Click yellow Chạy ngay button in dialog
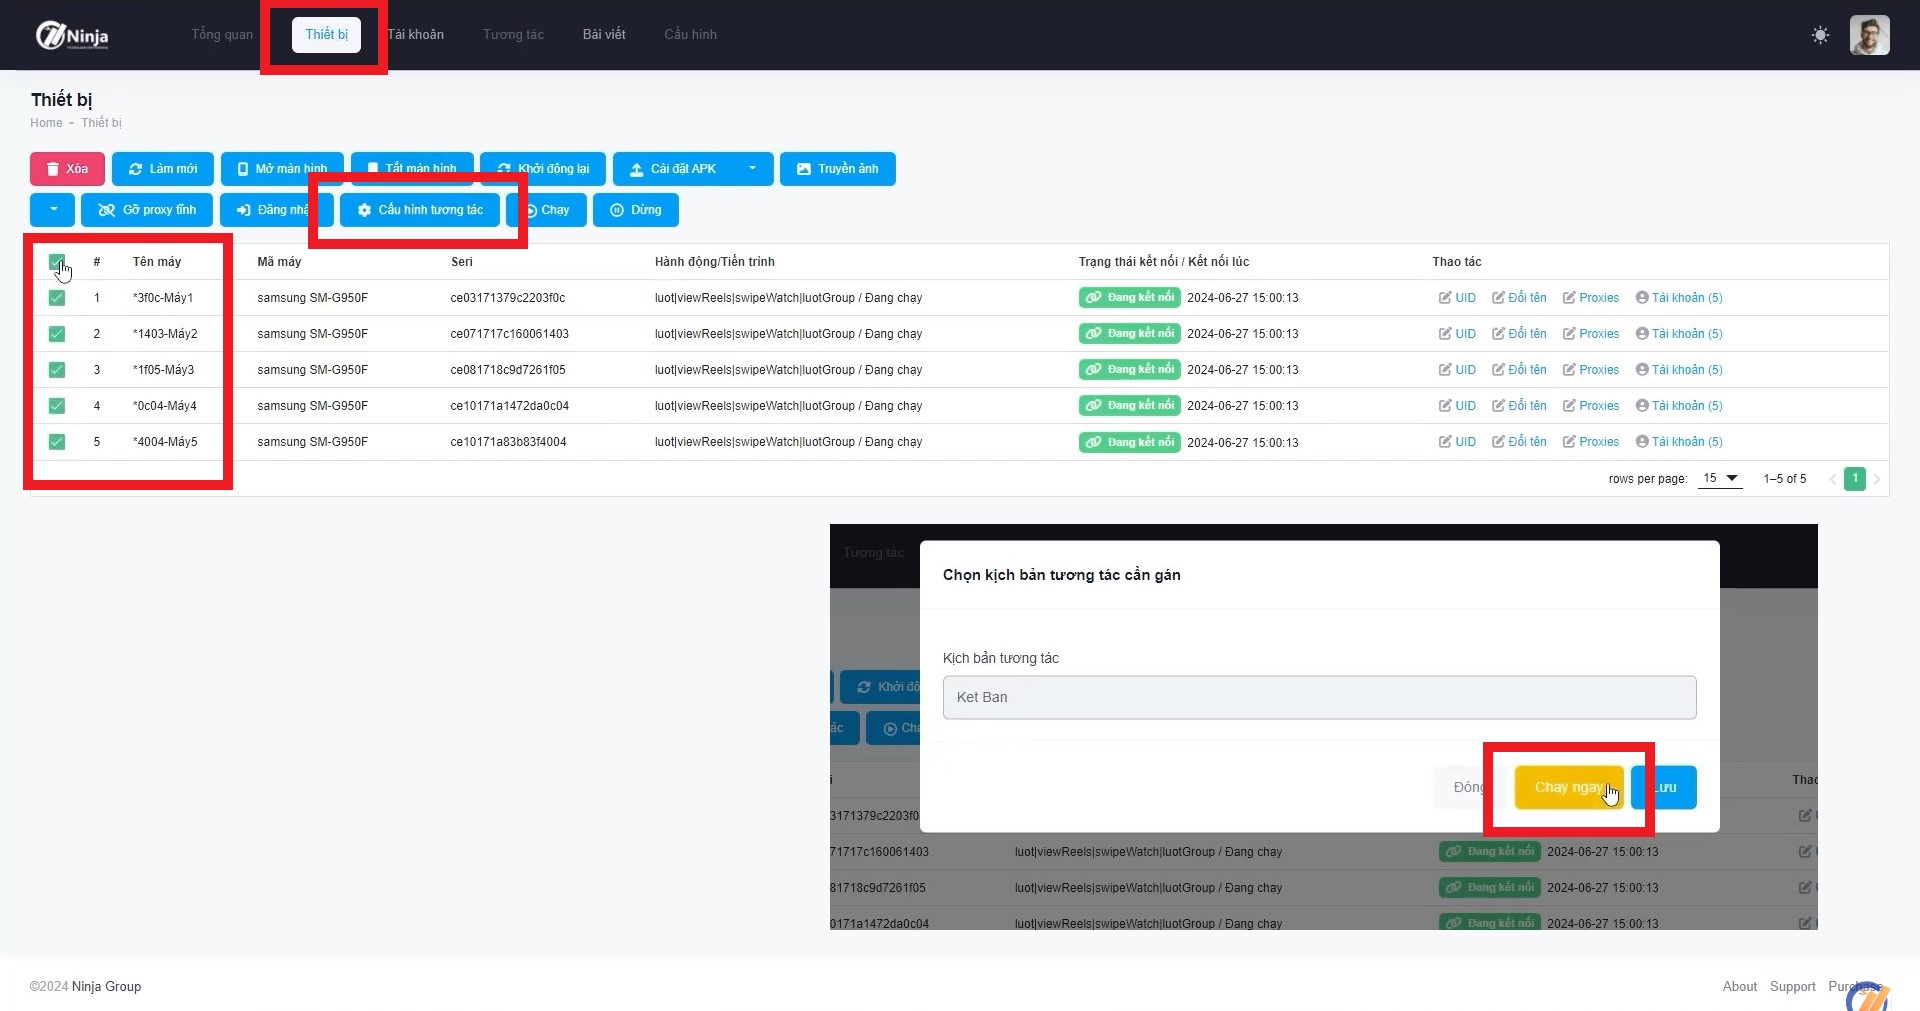Image resolution: width=1920 pixels, height=1011 pixels. (1569, 787)
